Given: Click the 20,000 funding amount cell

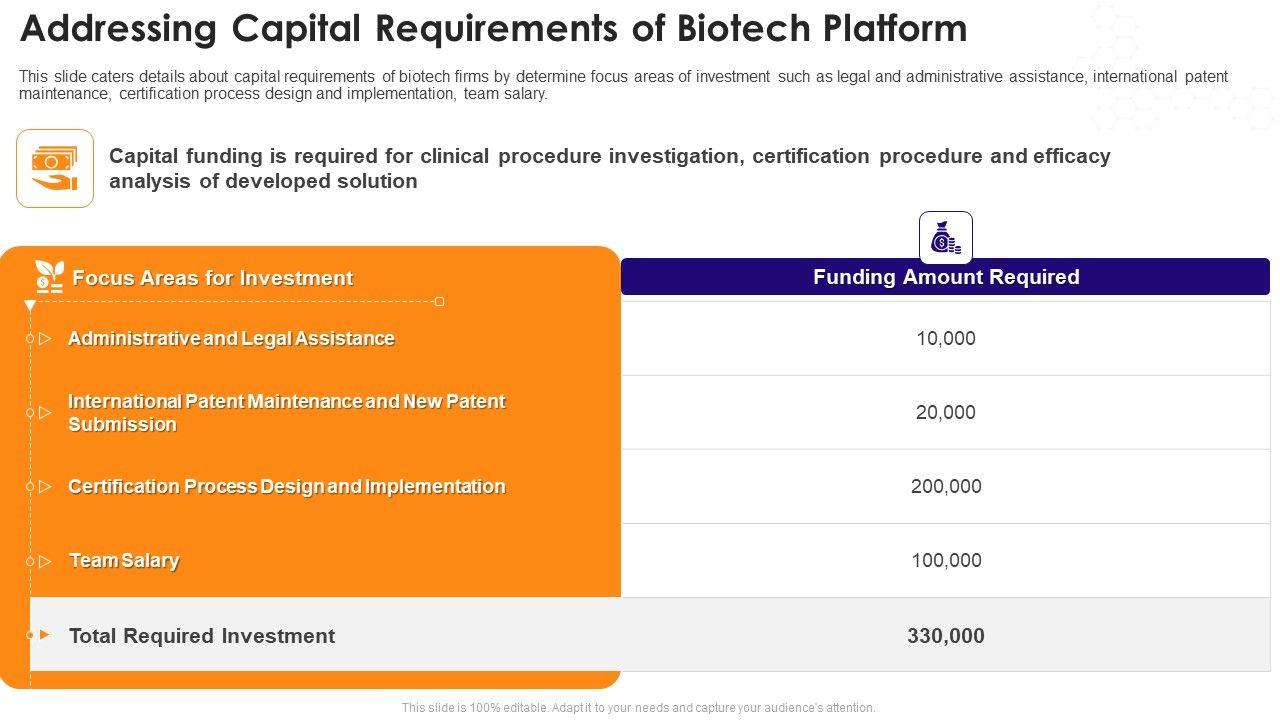Looking at the screenshot, I should (x=945, y=412).
